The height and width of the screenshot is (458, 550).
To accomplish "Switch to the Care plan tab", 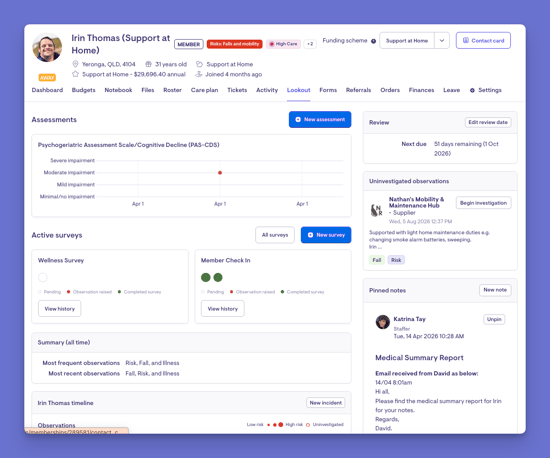I will 204,90.
